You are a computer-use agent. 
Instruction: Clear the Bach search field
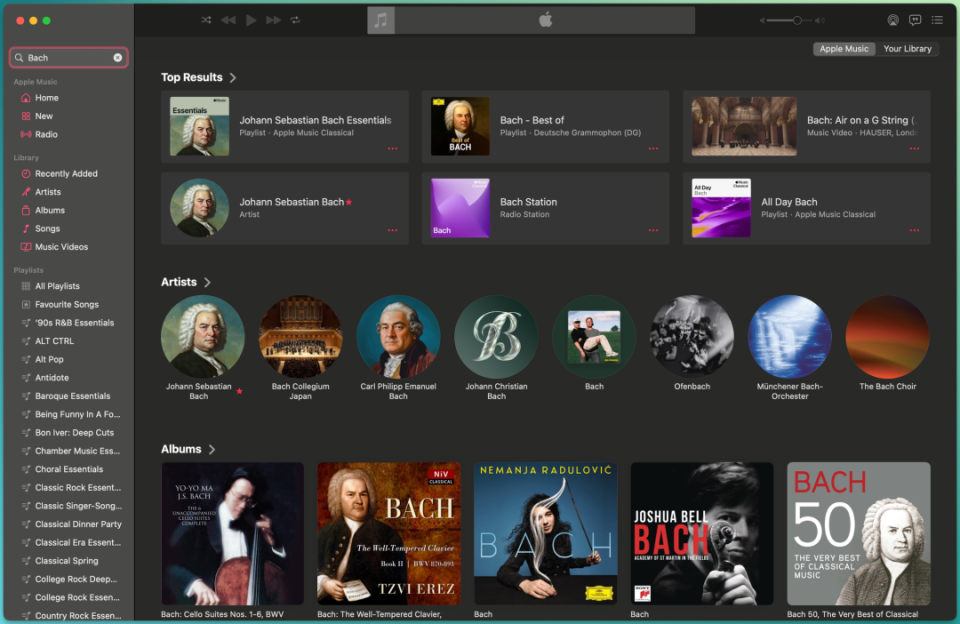[118, 58]
